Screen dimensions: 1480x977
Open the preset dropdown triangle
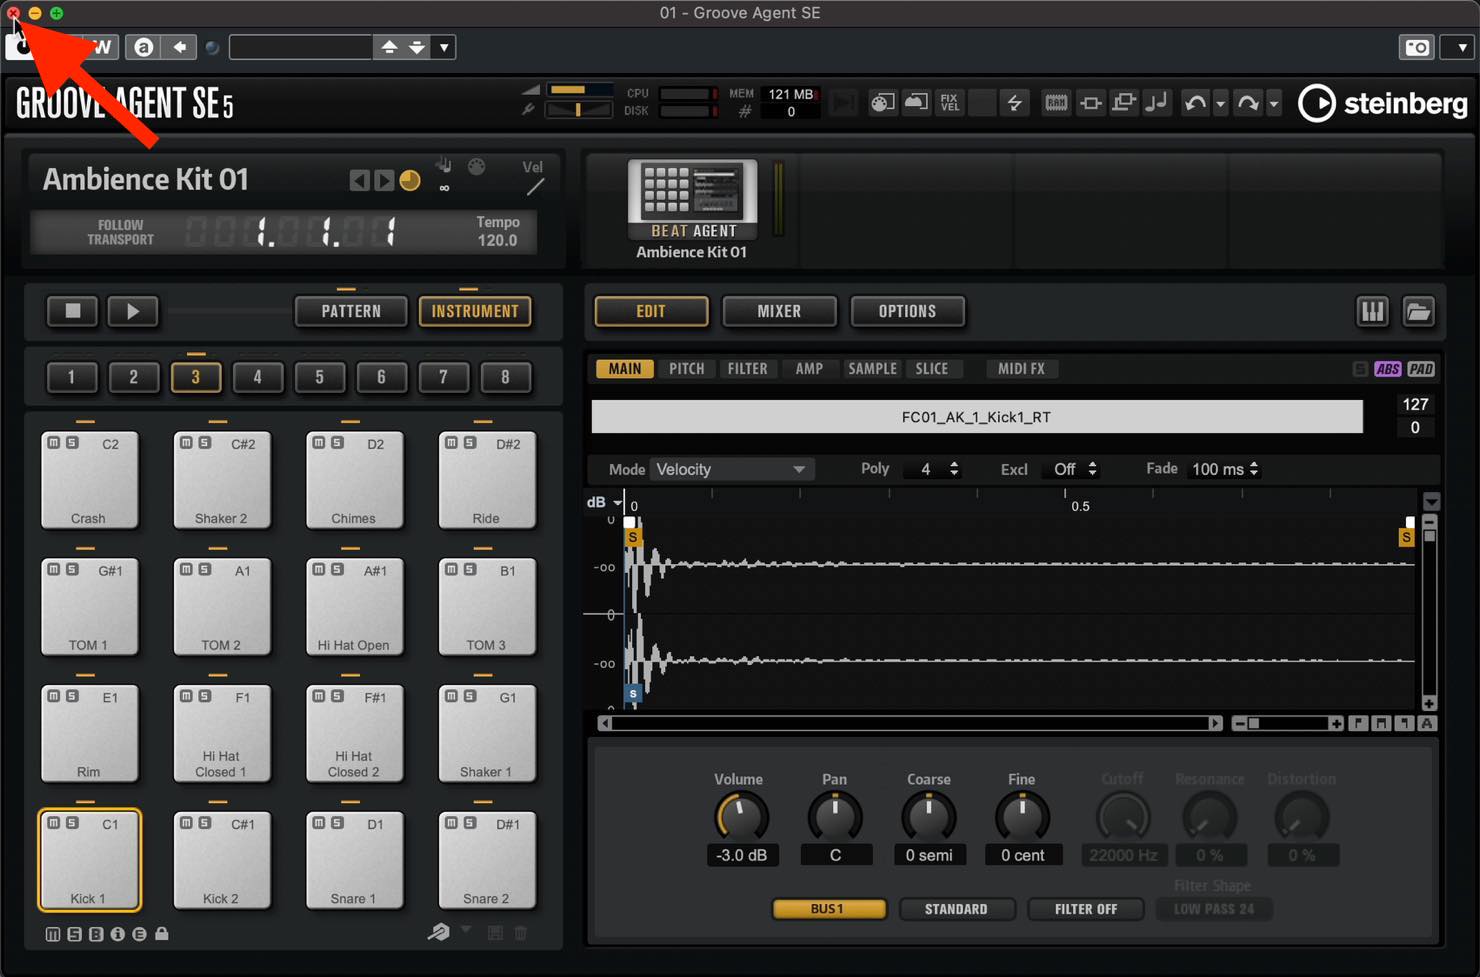[x=444, y=47]
